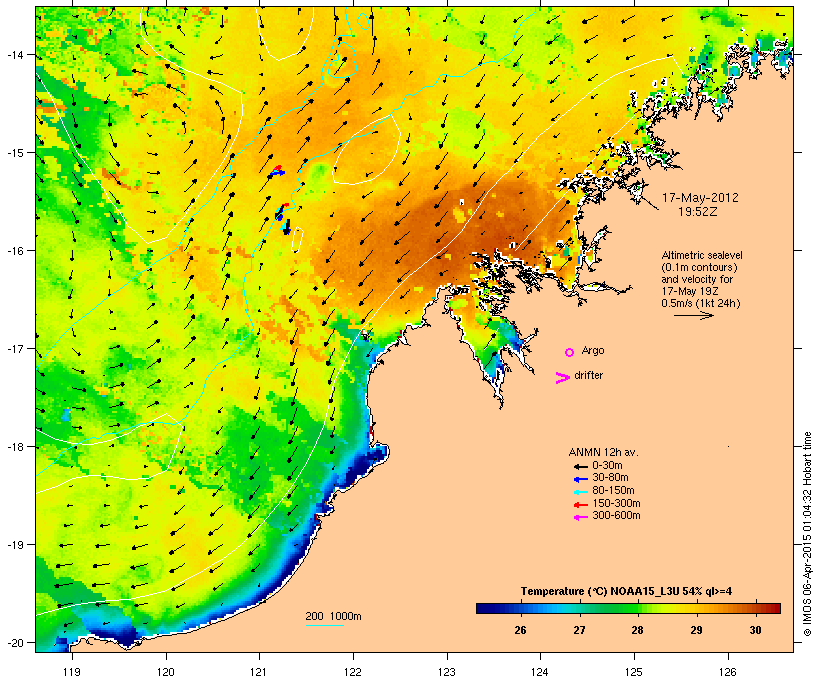Image resolution: width=820 pixels, height=680 pixels.
Task: Click the latitude axis label -20
Action: (x=14, y=642)
